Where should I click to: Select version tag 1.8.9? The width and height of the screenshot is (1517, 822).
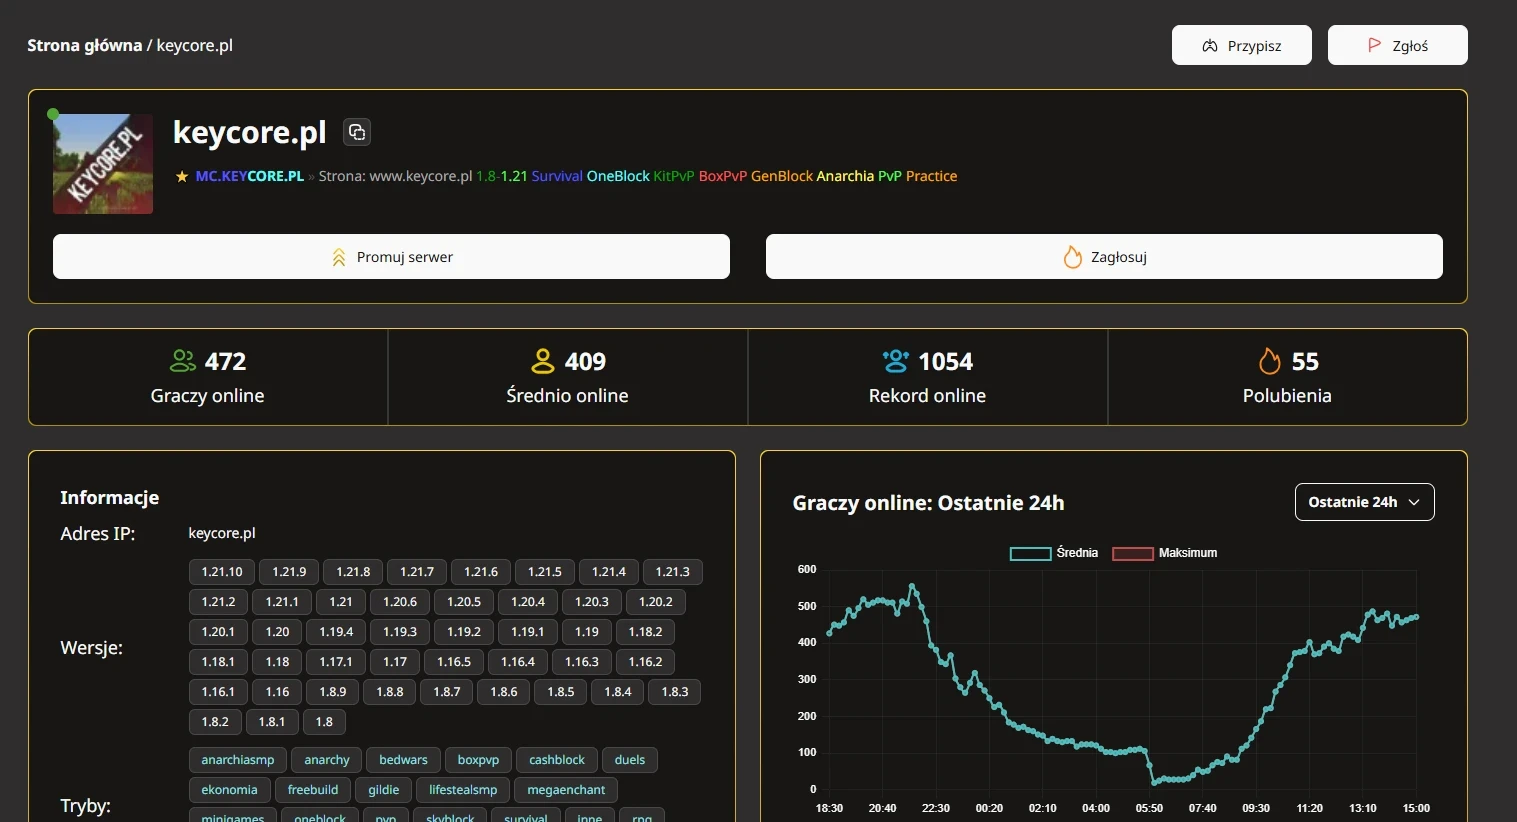coord(333,692)
